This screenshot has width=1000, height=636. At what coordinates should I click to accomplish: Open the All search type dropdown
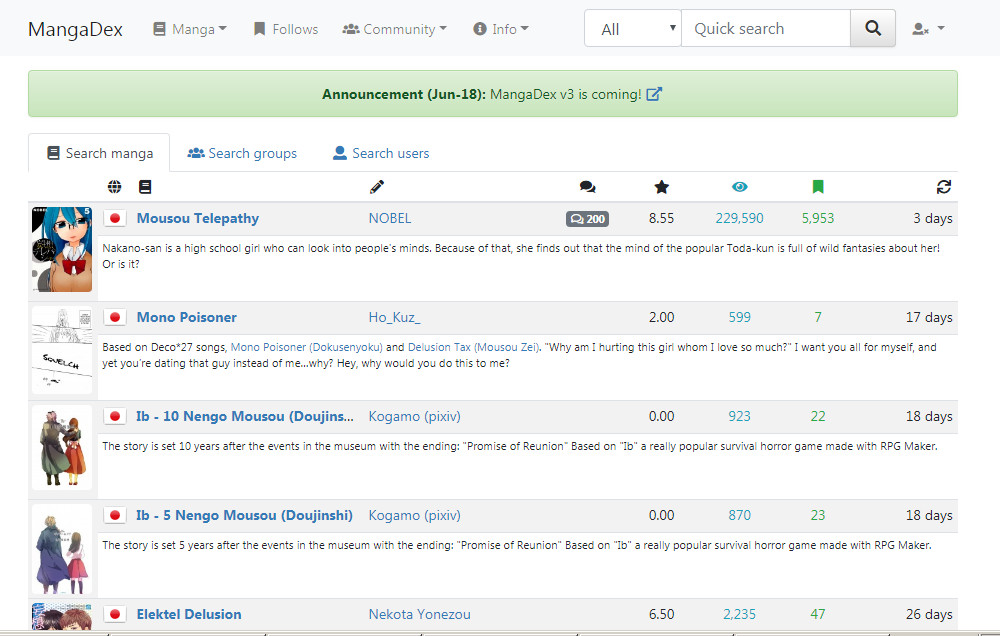pos(633,29)
